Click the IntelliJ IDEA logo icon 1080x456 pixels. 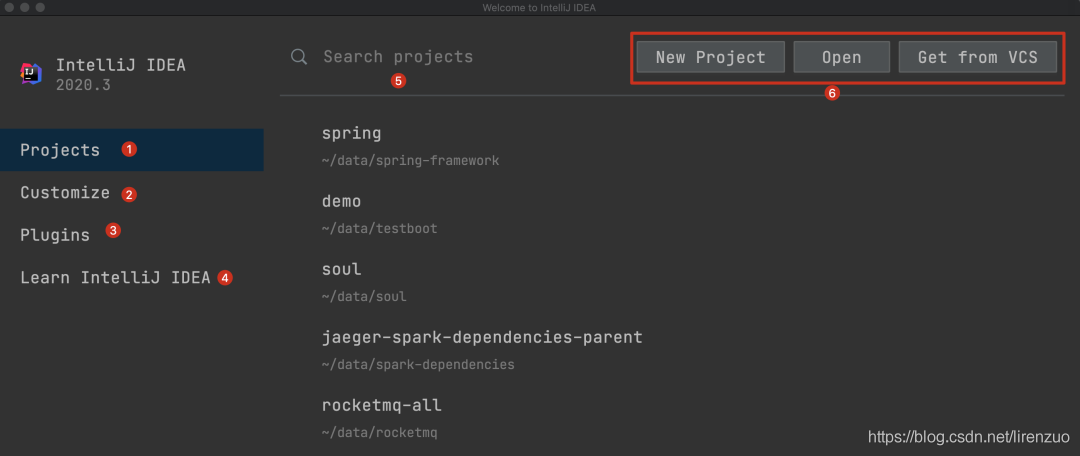[x=31, y=73]
